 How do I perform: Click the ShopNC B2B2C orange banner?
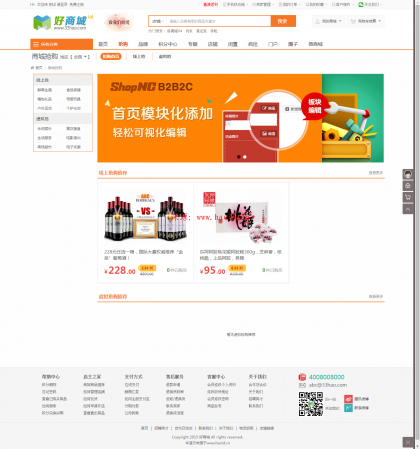[x=240, y=118]
